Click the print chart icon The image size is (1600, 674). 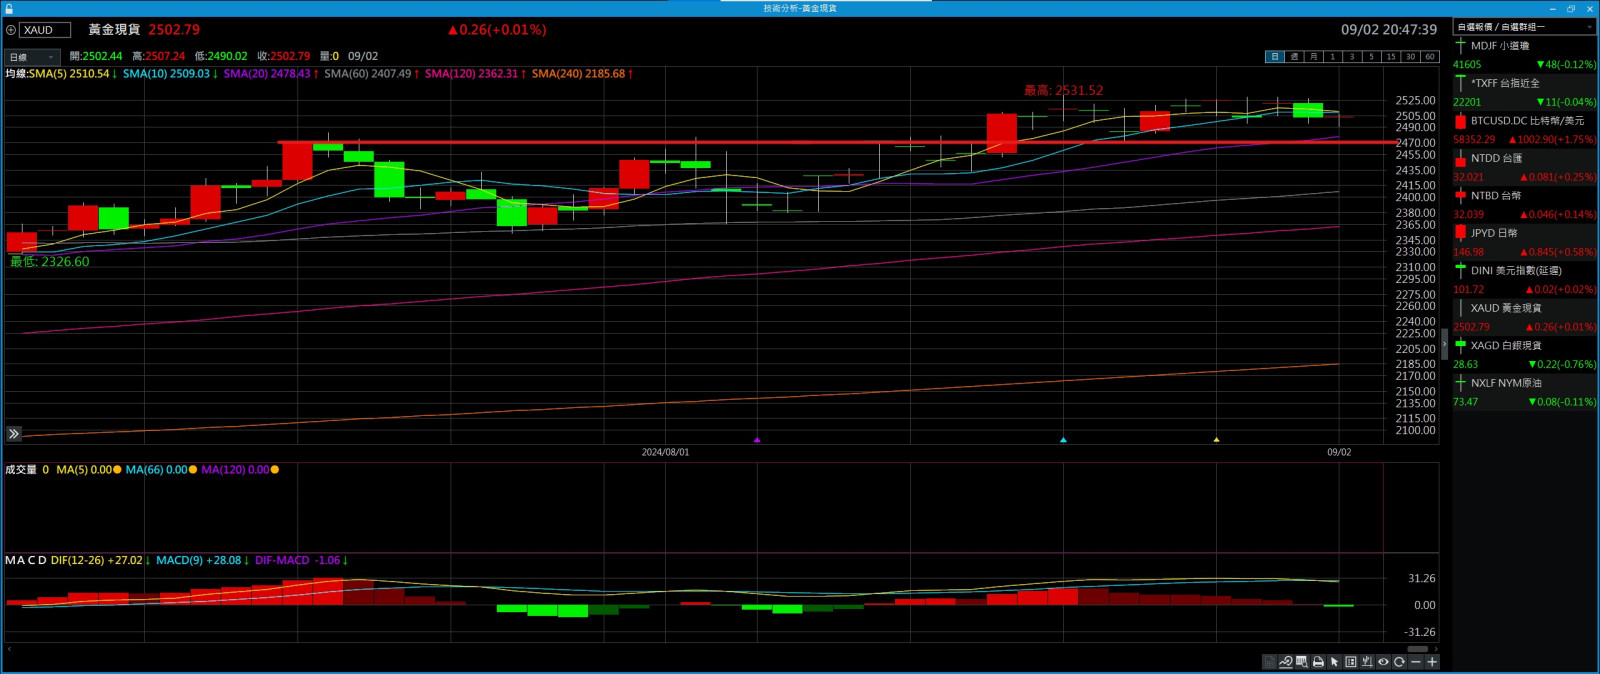[1318, 662]
